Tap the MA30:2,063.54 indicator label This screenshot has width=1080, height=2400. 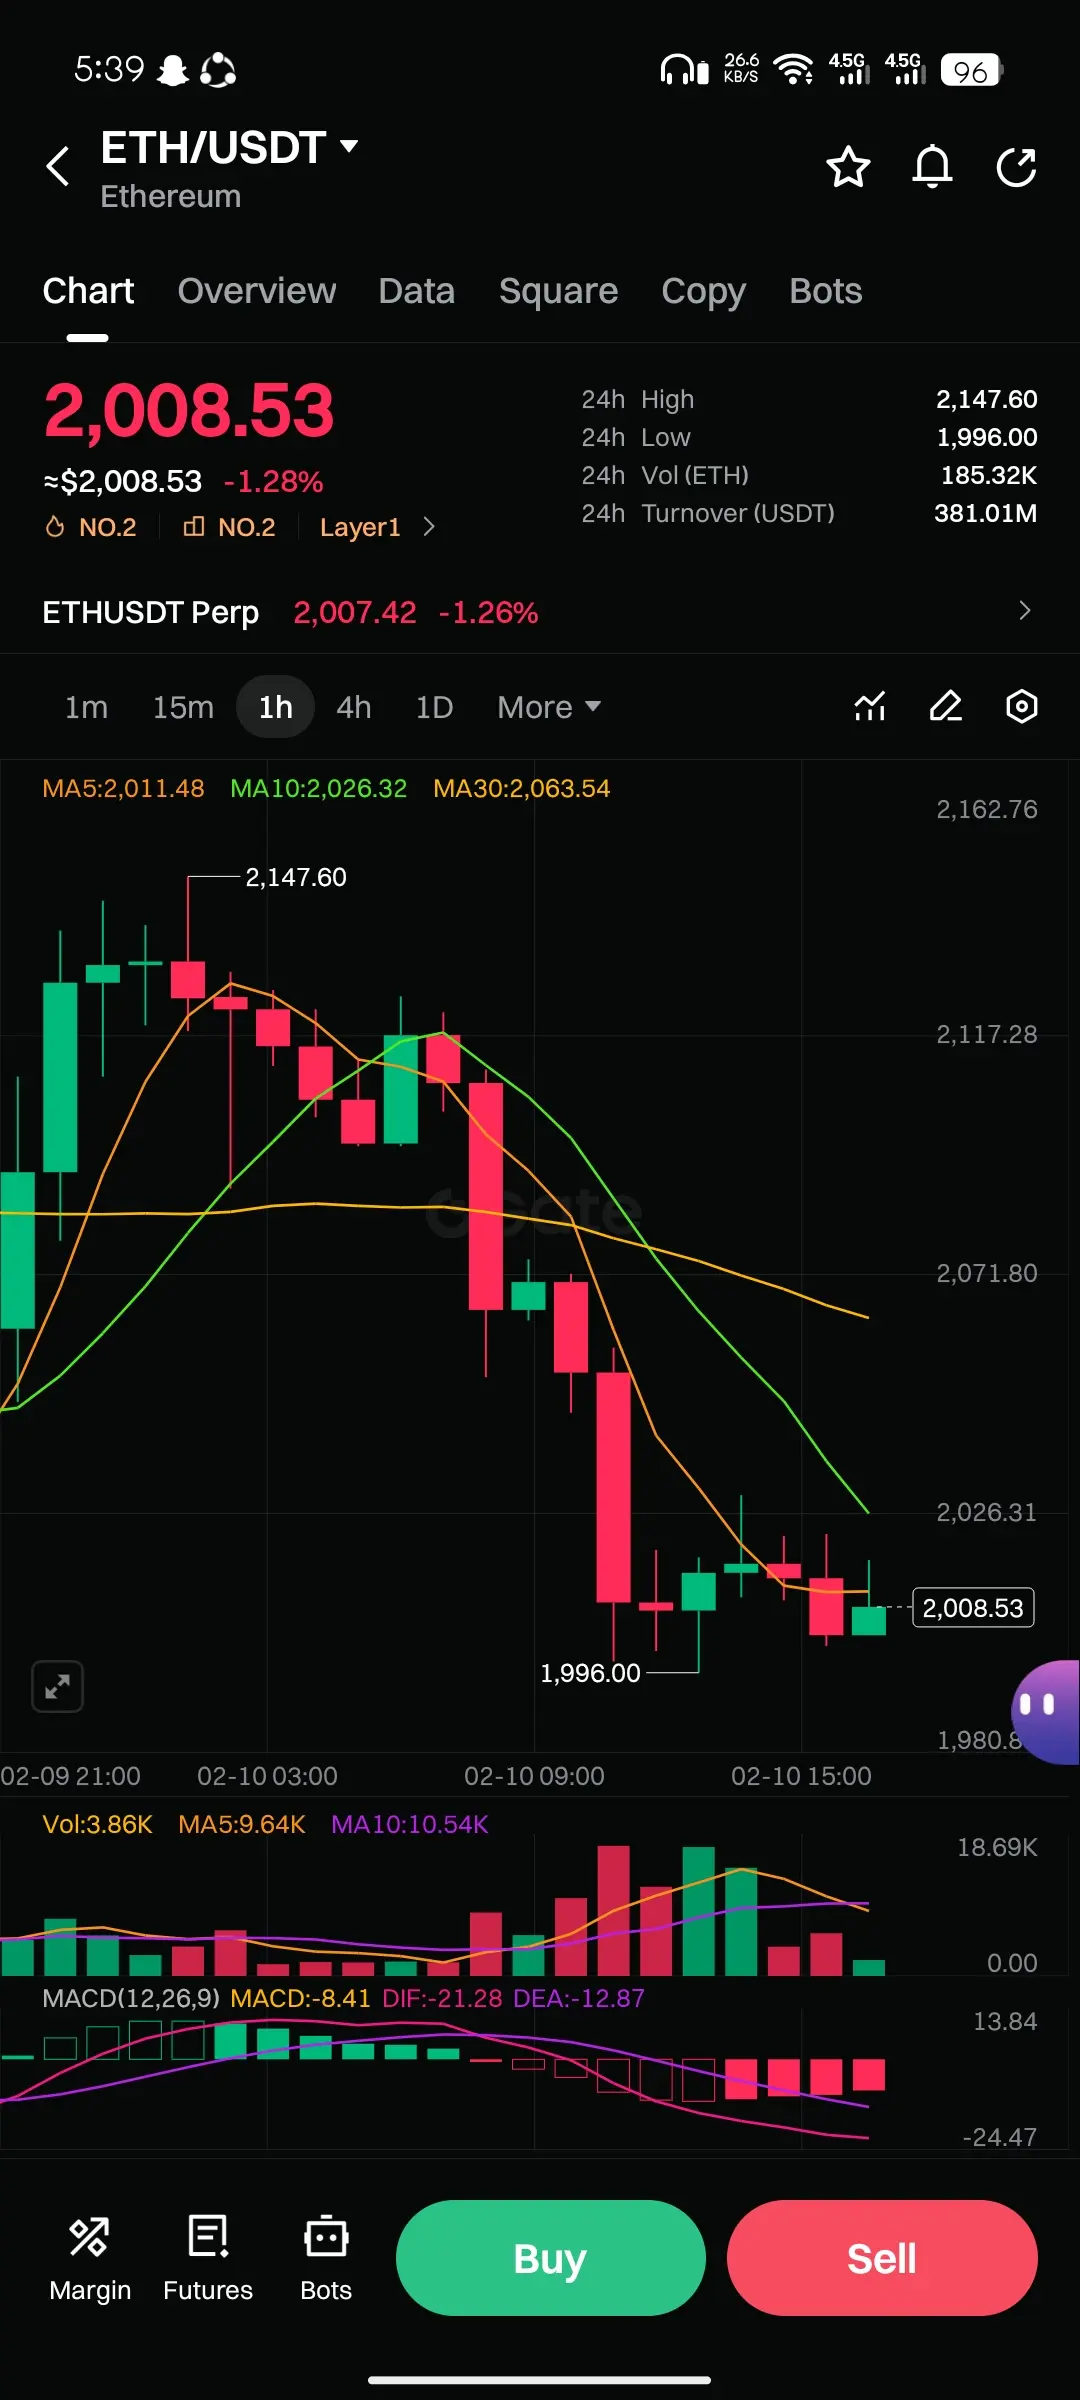(x=521, y=788)
